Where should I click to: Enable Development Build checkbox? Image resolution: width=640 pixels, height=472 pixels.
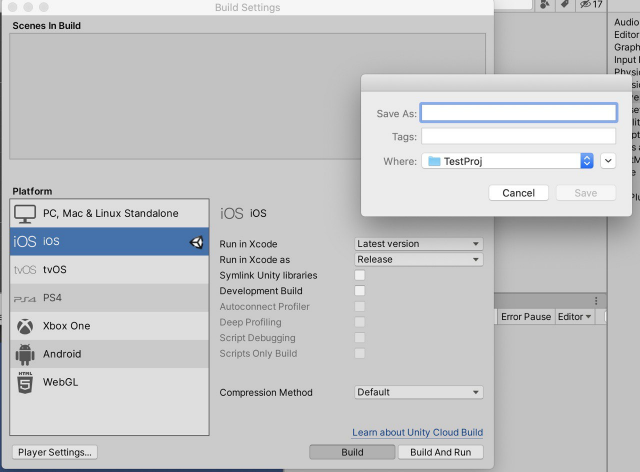coord(360,291)
